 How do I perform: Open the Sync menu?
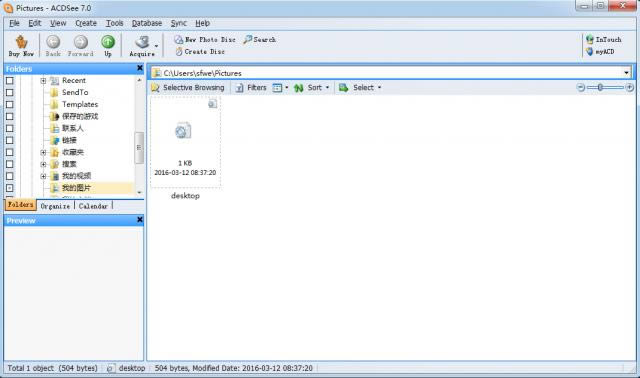pos(178,23)
